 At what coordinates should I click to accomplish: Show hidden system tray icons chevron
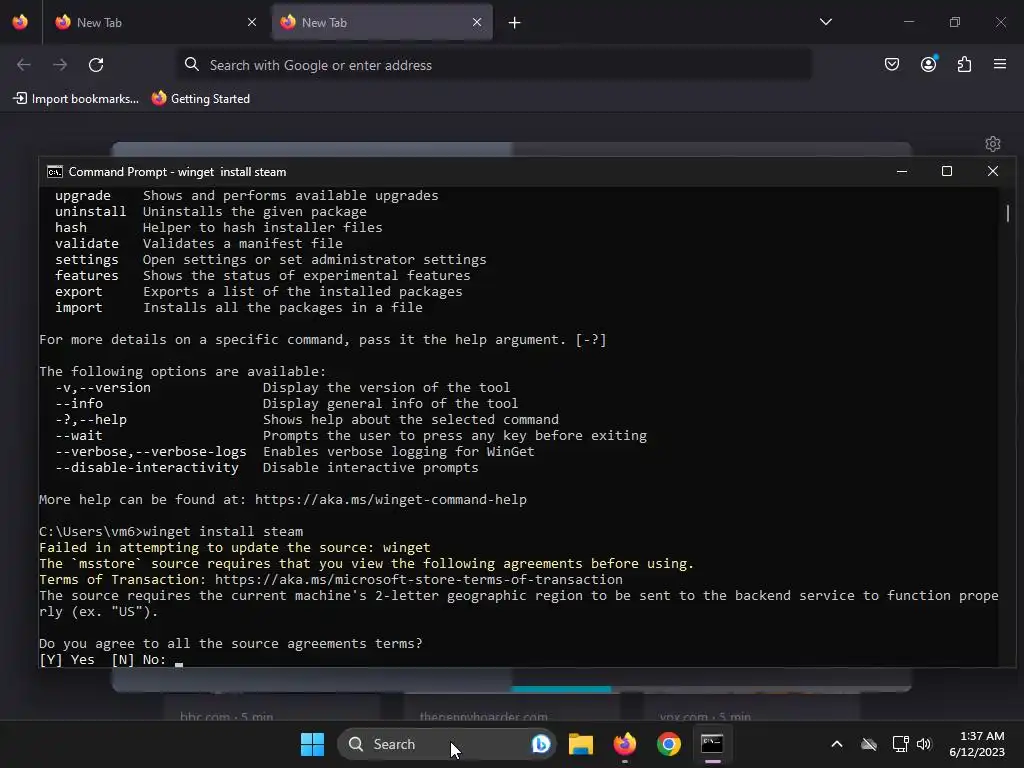(x=837, y=744)
